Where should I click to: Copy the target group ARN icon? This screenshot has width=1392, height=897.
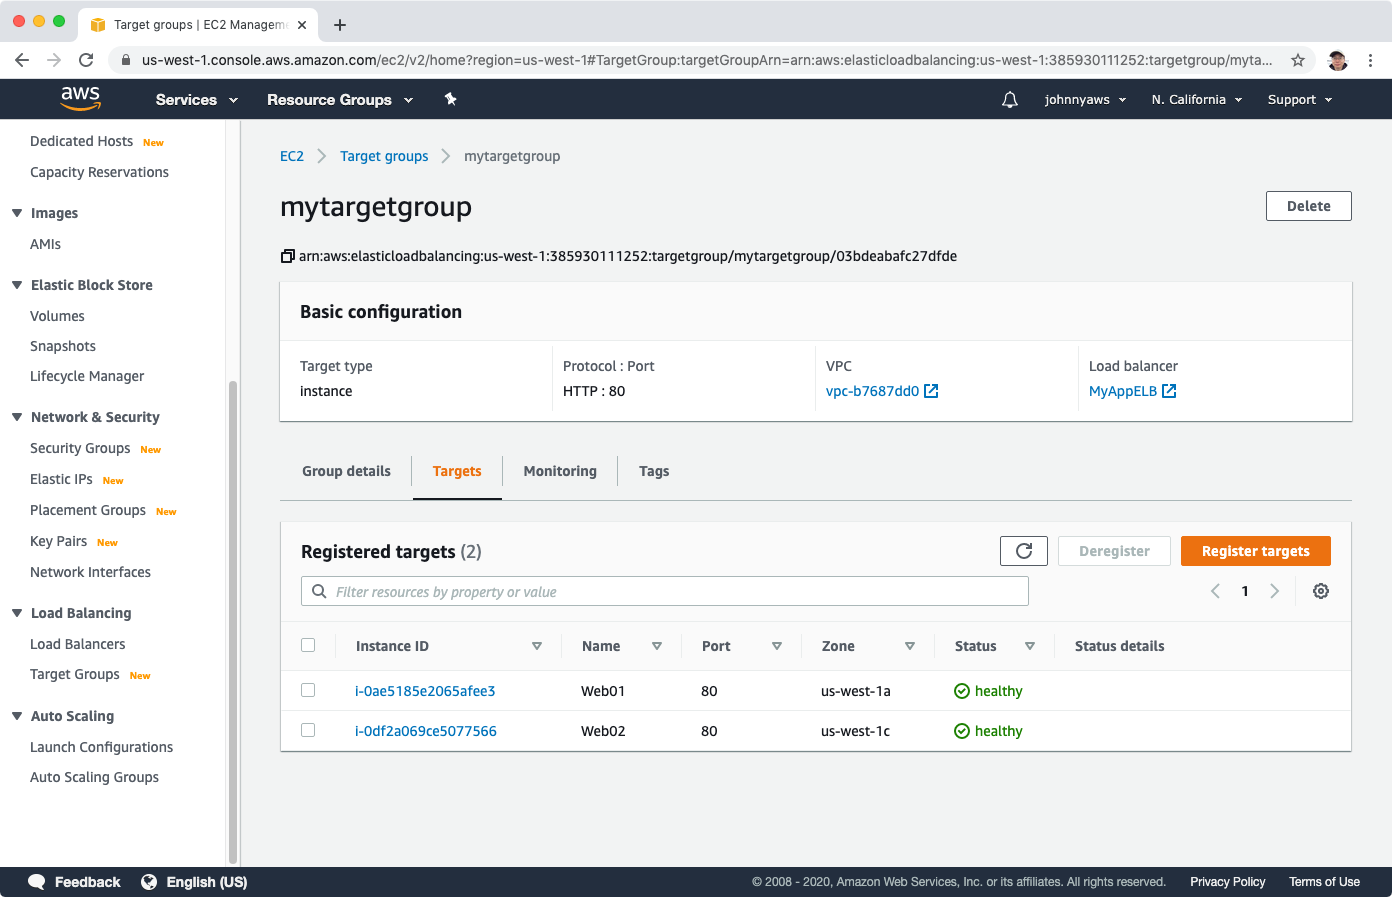coord(288,256)
